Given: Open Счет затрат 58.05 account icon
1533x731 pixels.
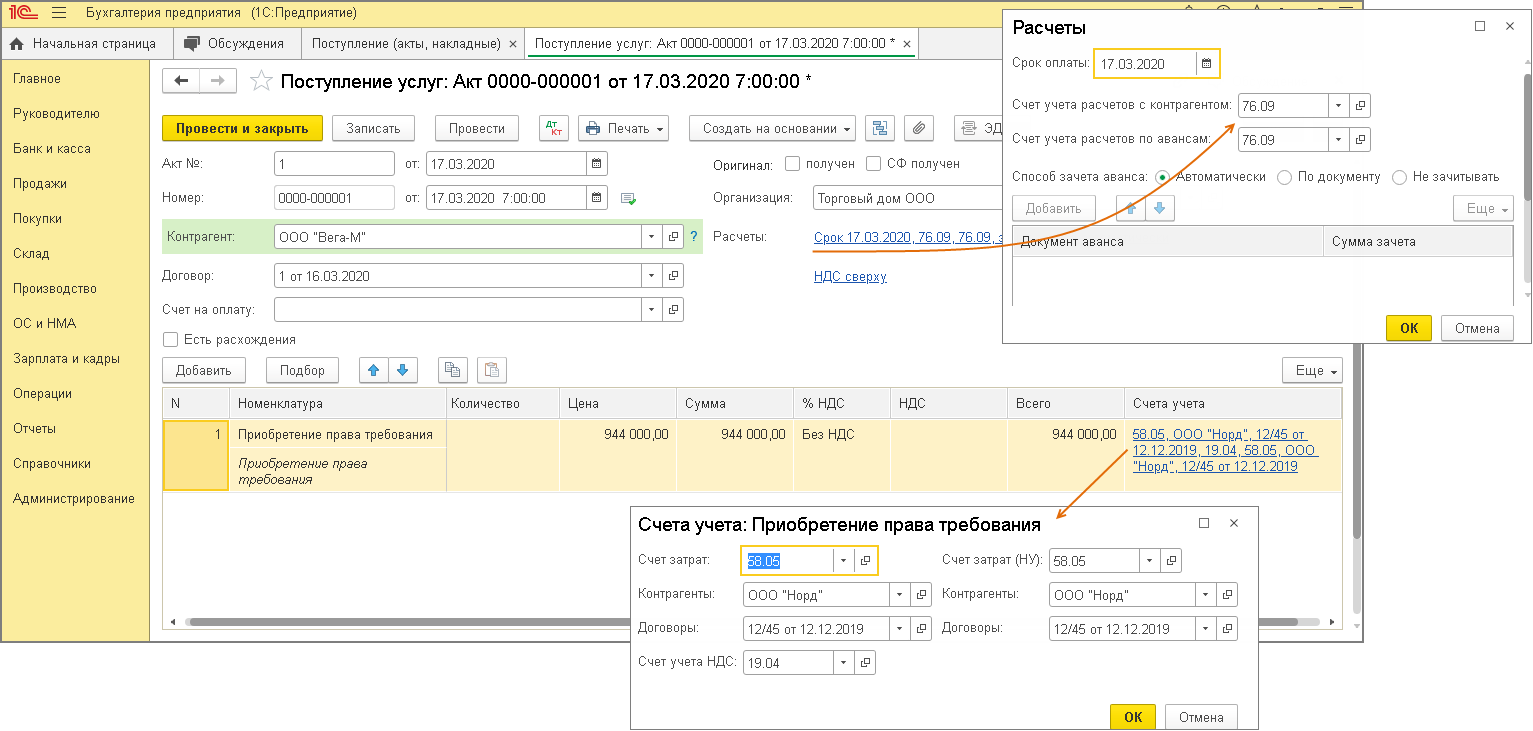Looking at the screenshot, I should pos(866,561).
